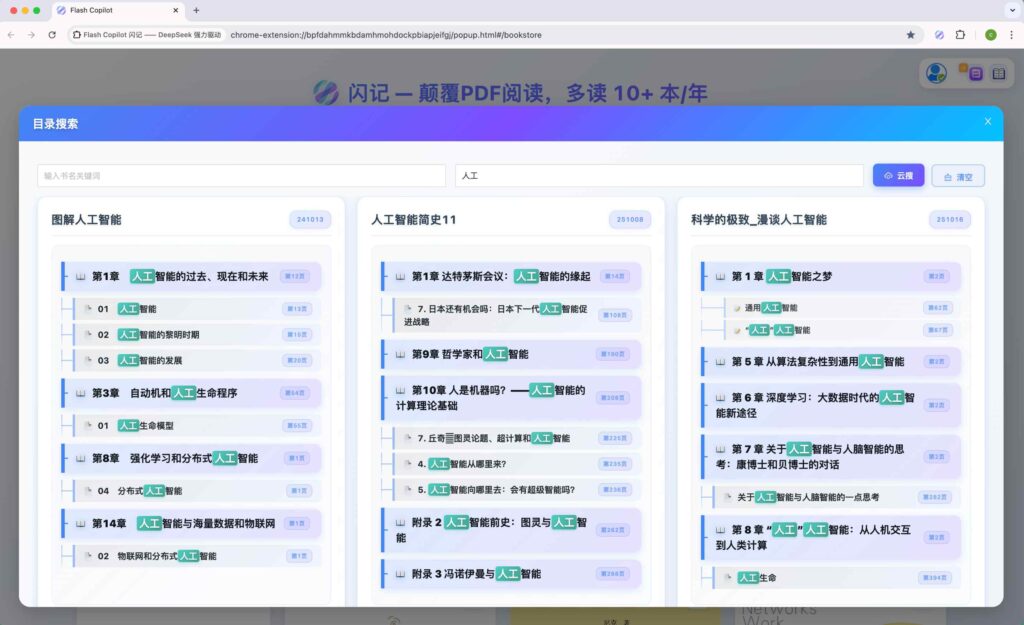Open the 附录 3 冯诺伊曼与人工智能 entry

point(510,574)
